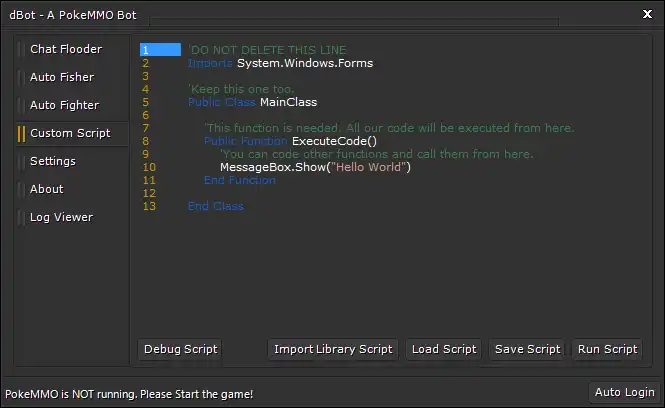Click the dBot - A PokeMMO Bot title
The width and height of the screenshot is (665, 408).
(x=73, y=15)
